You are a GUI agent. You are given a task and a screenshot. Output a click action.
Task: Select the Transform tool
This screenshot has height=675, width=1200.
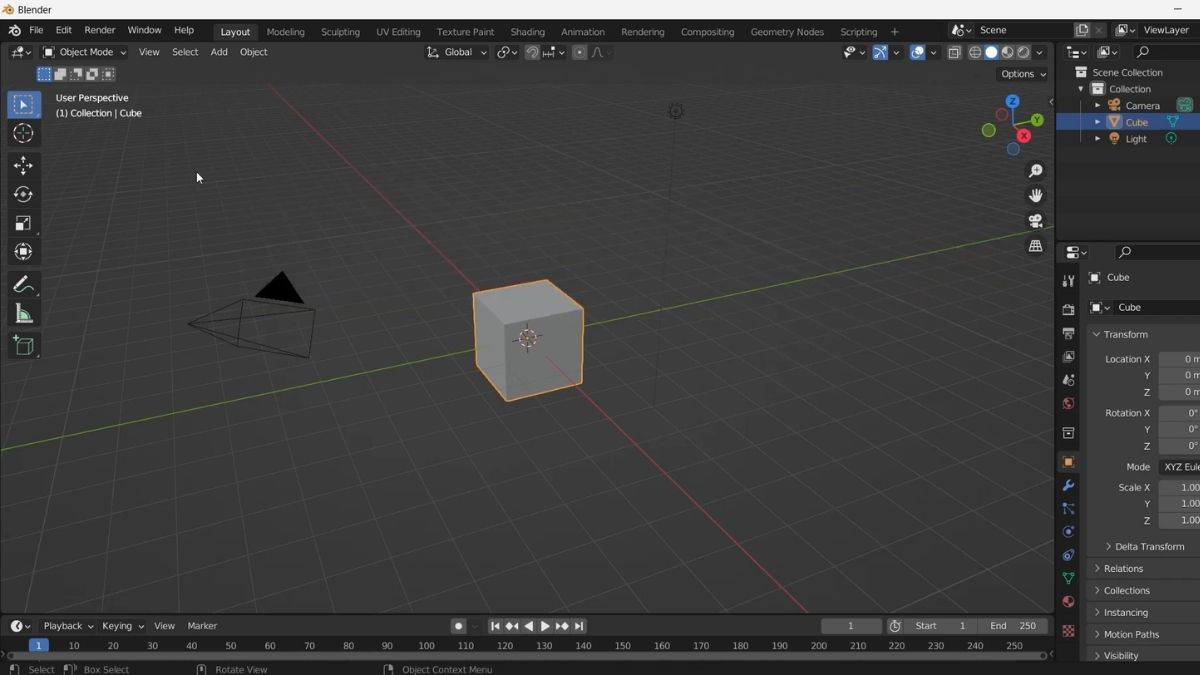24,252
